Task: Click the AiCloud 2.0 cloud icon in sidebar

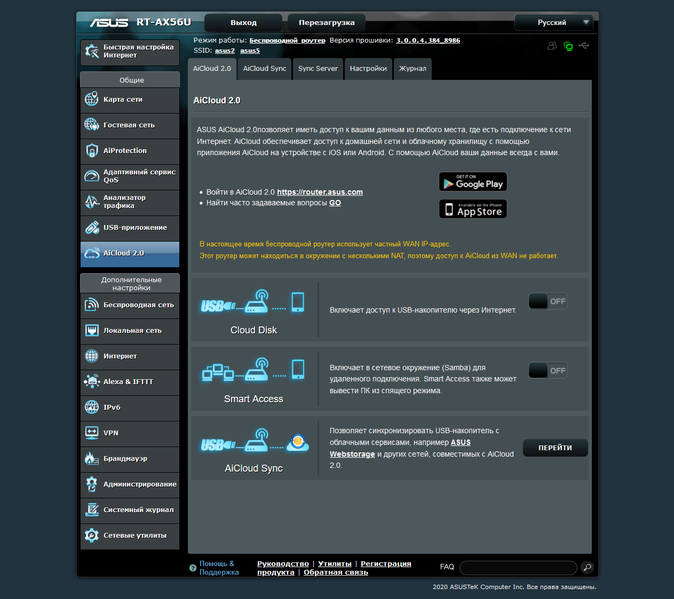Action: [92, 253]
